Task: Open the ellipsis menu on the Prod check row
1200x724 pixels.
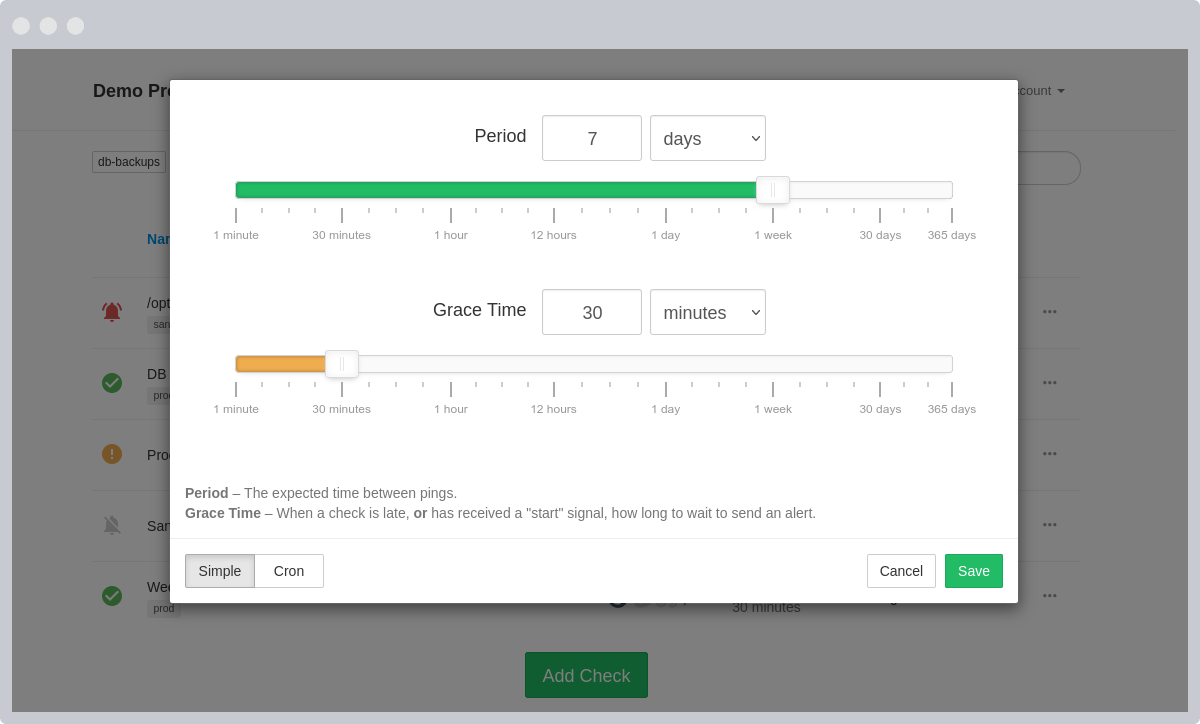Action: click(1049, 453)
